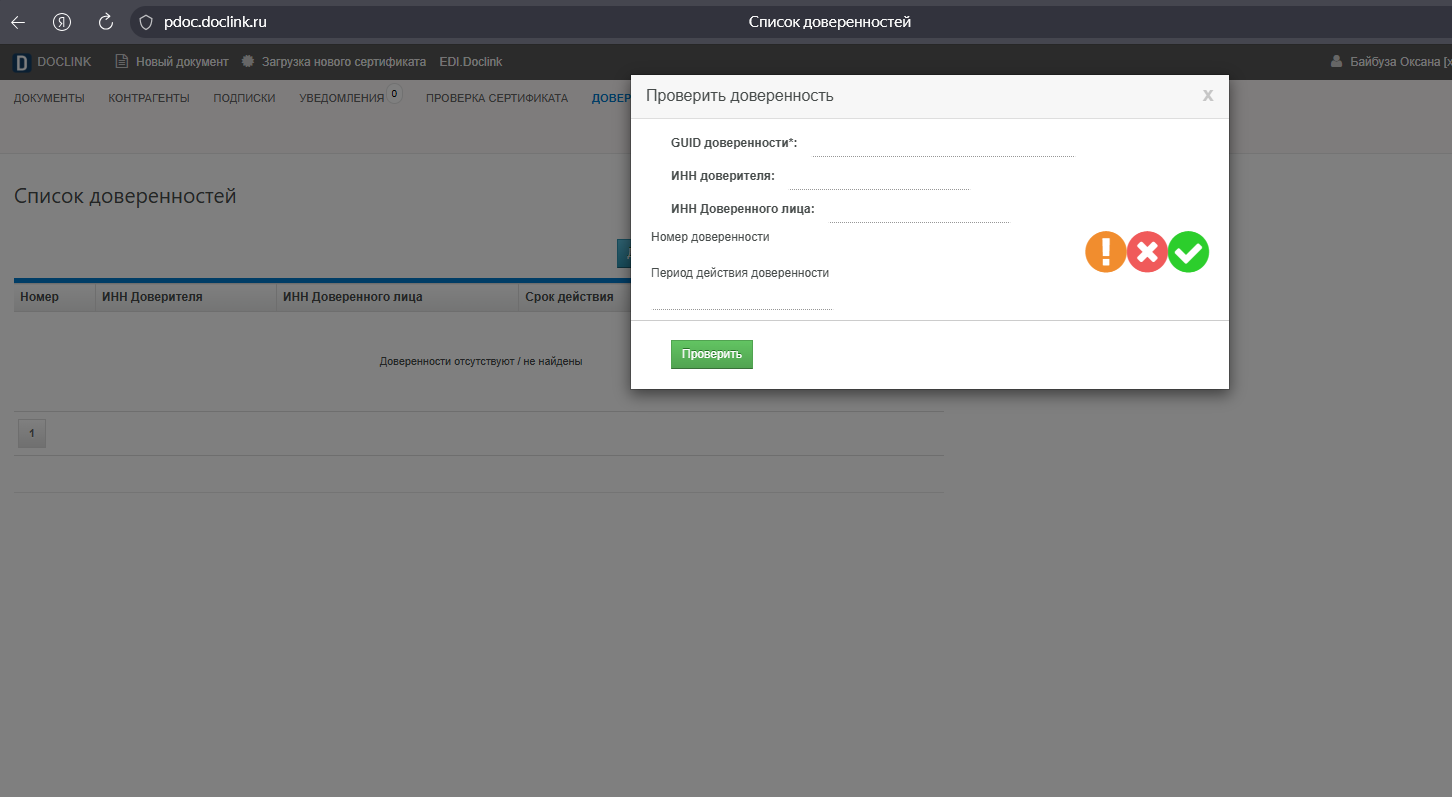The height and width of the screenshot is (797, 1452).
Task: Click the red cross status icon
Action: click(1147, 252)
